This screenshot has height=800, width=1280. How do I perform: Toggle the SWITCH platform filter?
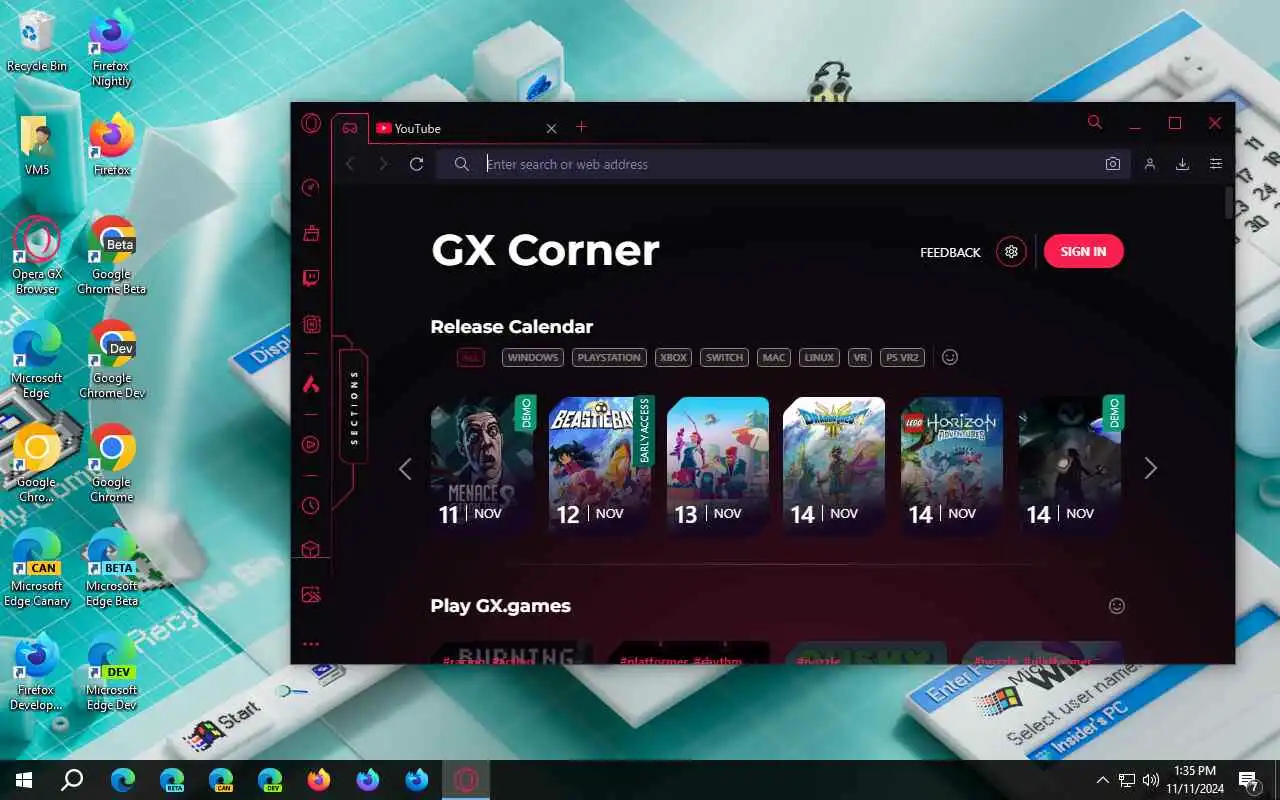click(x=724, y=357)
